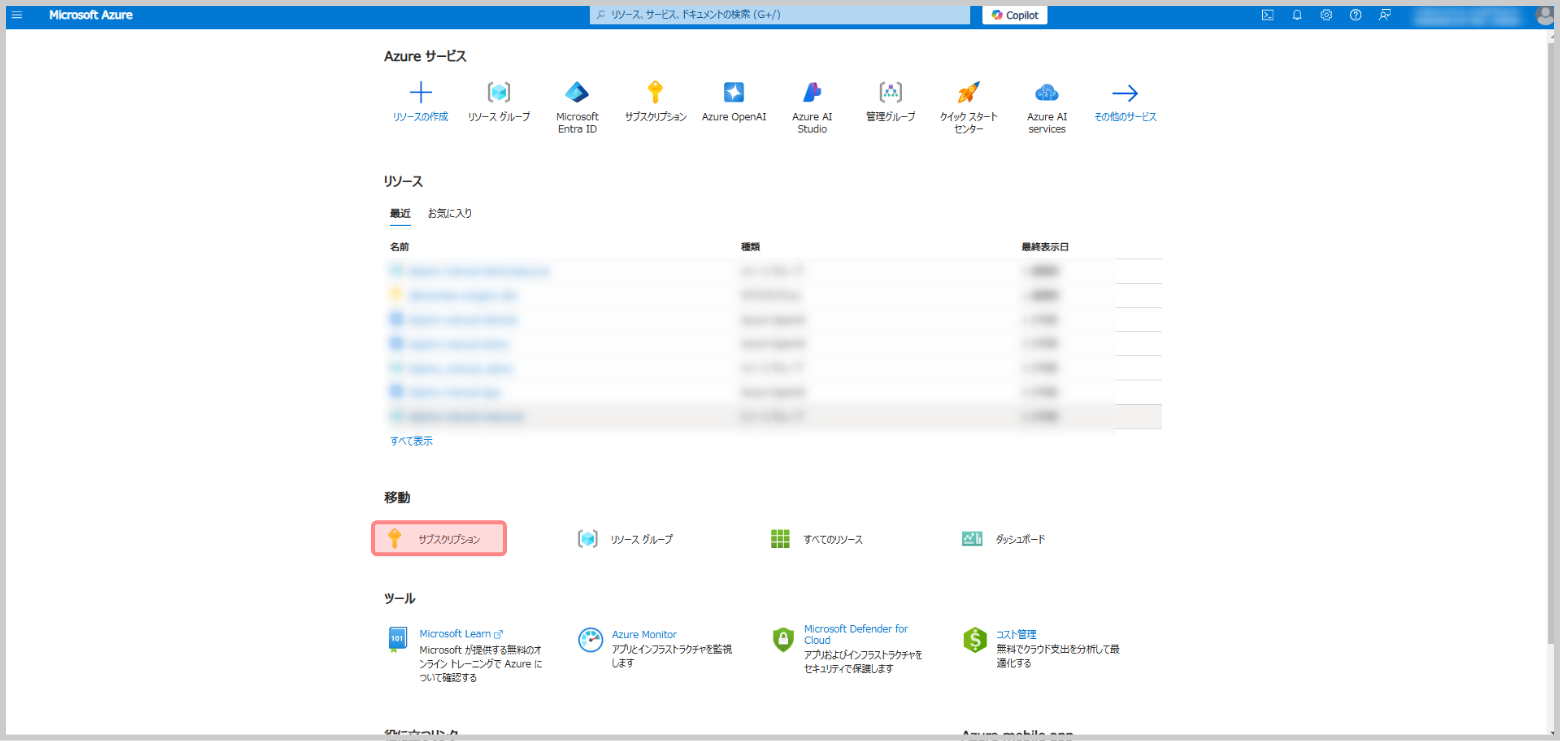Click the Microsoft Azure home title
1560x741 pixels.
(x=91, y=15)
